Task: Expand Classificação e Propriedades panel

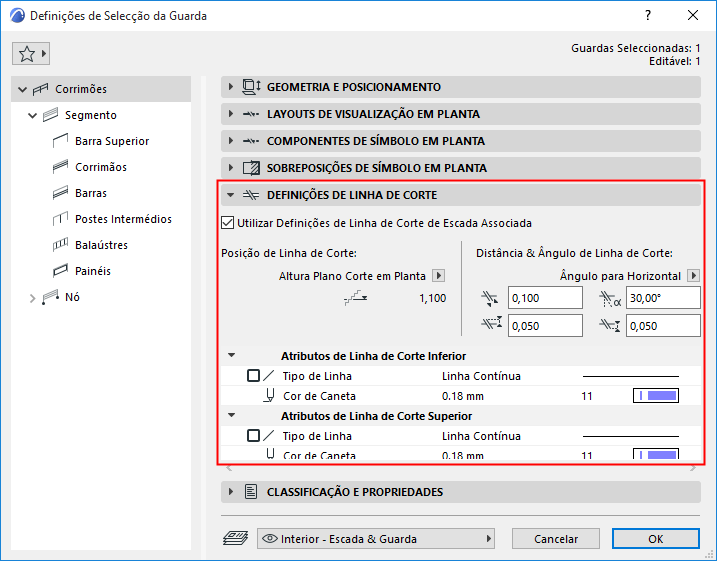Action: [460, 492]
